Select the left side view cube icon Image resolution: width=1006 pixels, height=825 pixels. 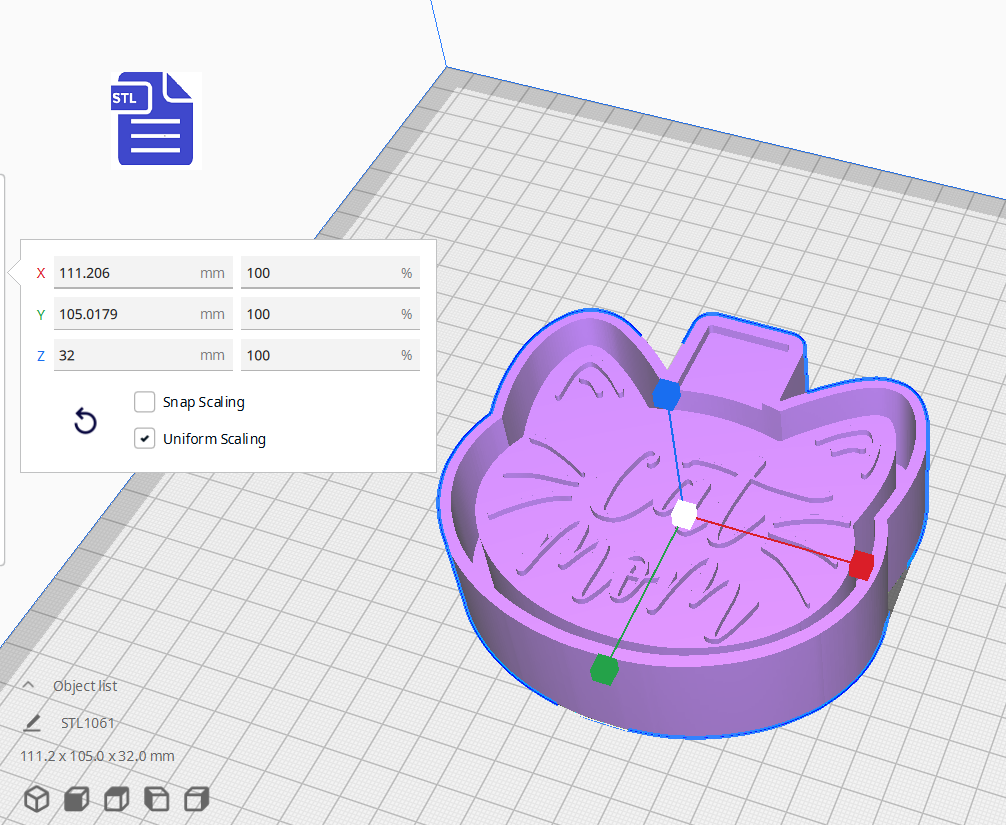pos(157,799)
